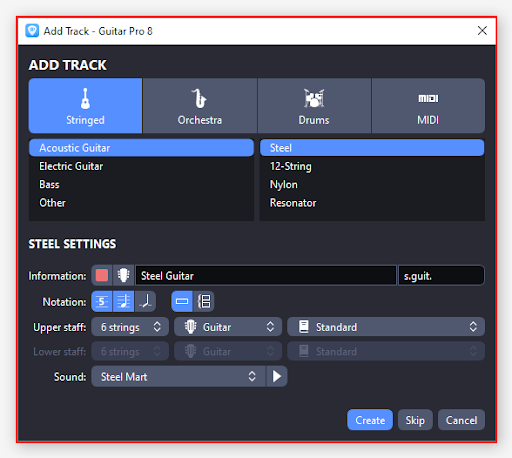
Task: Open the upper staff Standard tuning dropdown
Action: point(386,327)
